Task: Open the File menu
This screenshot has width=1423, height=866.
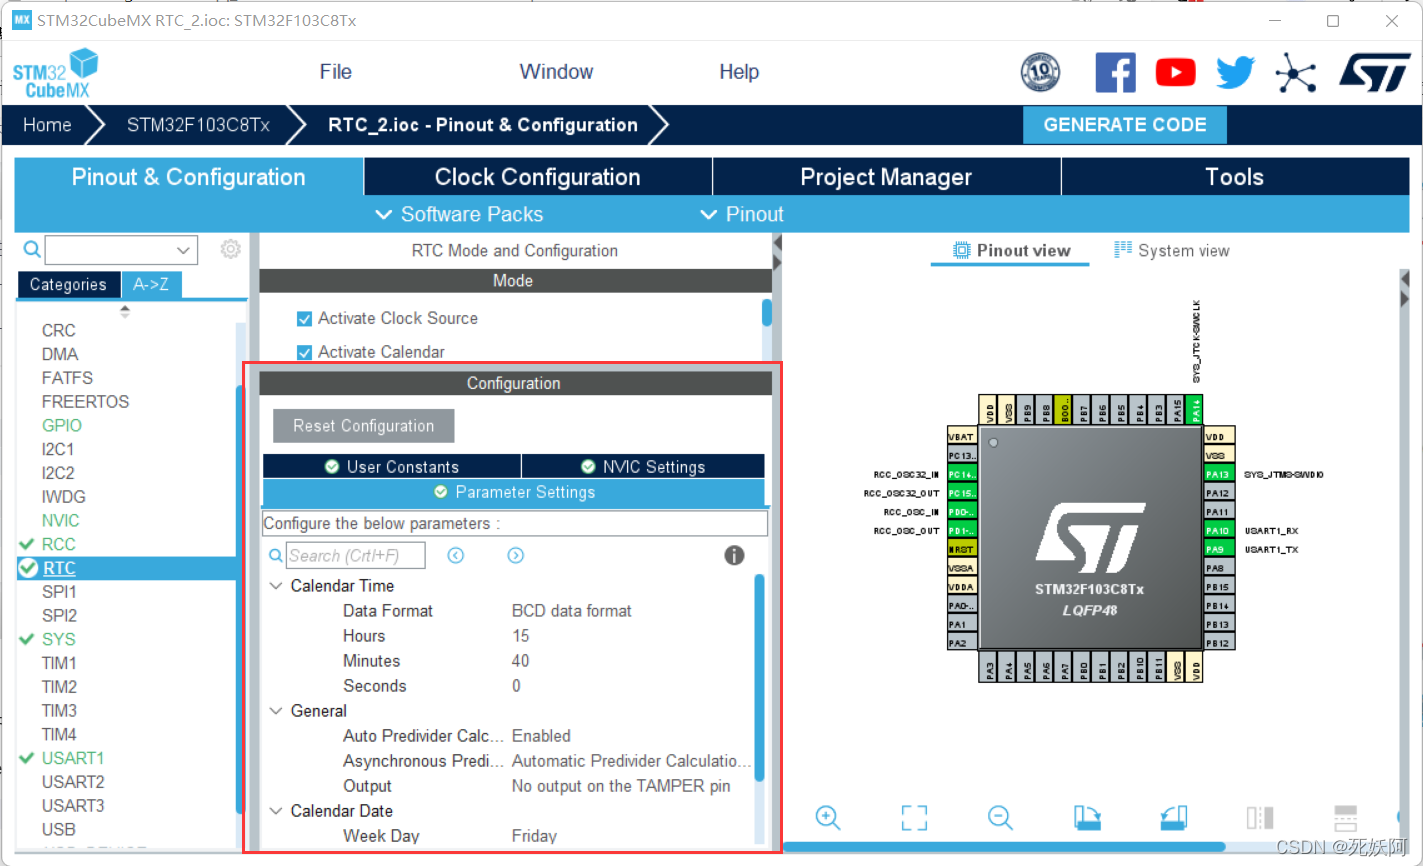Action: 335,72
